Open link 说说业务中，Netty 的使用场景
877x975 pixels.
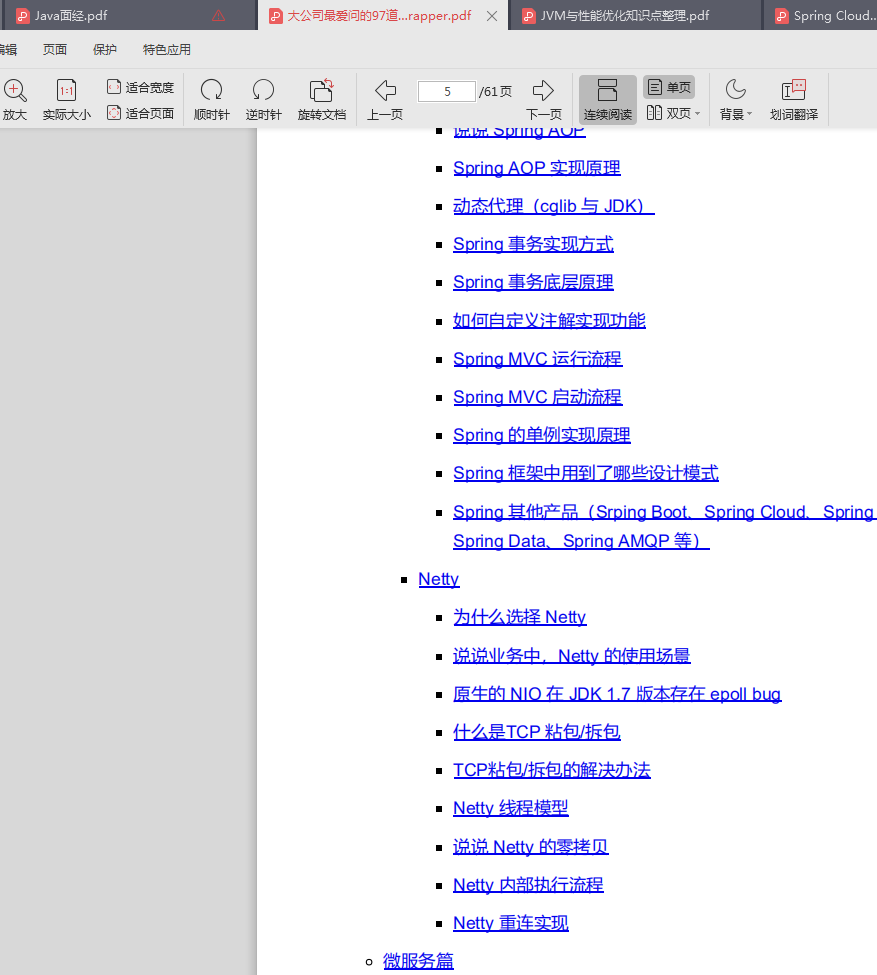click(x=572, y=655)
